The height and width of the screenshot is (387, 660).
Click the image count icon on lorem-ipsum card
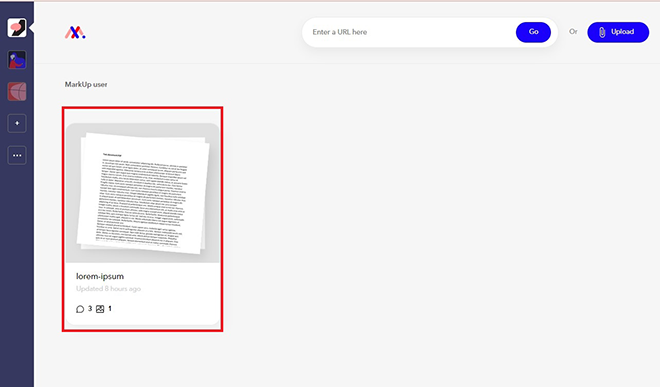pos(100,309)
